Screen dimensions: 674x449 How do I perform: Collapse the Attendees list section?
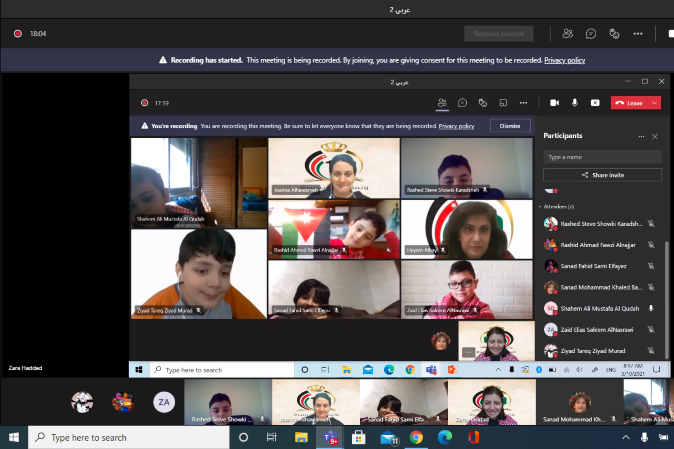click(x=541, y=207)
